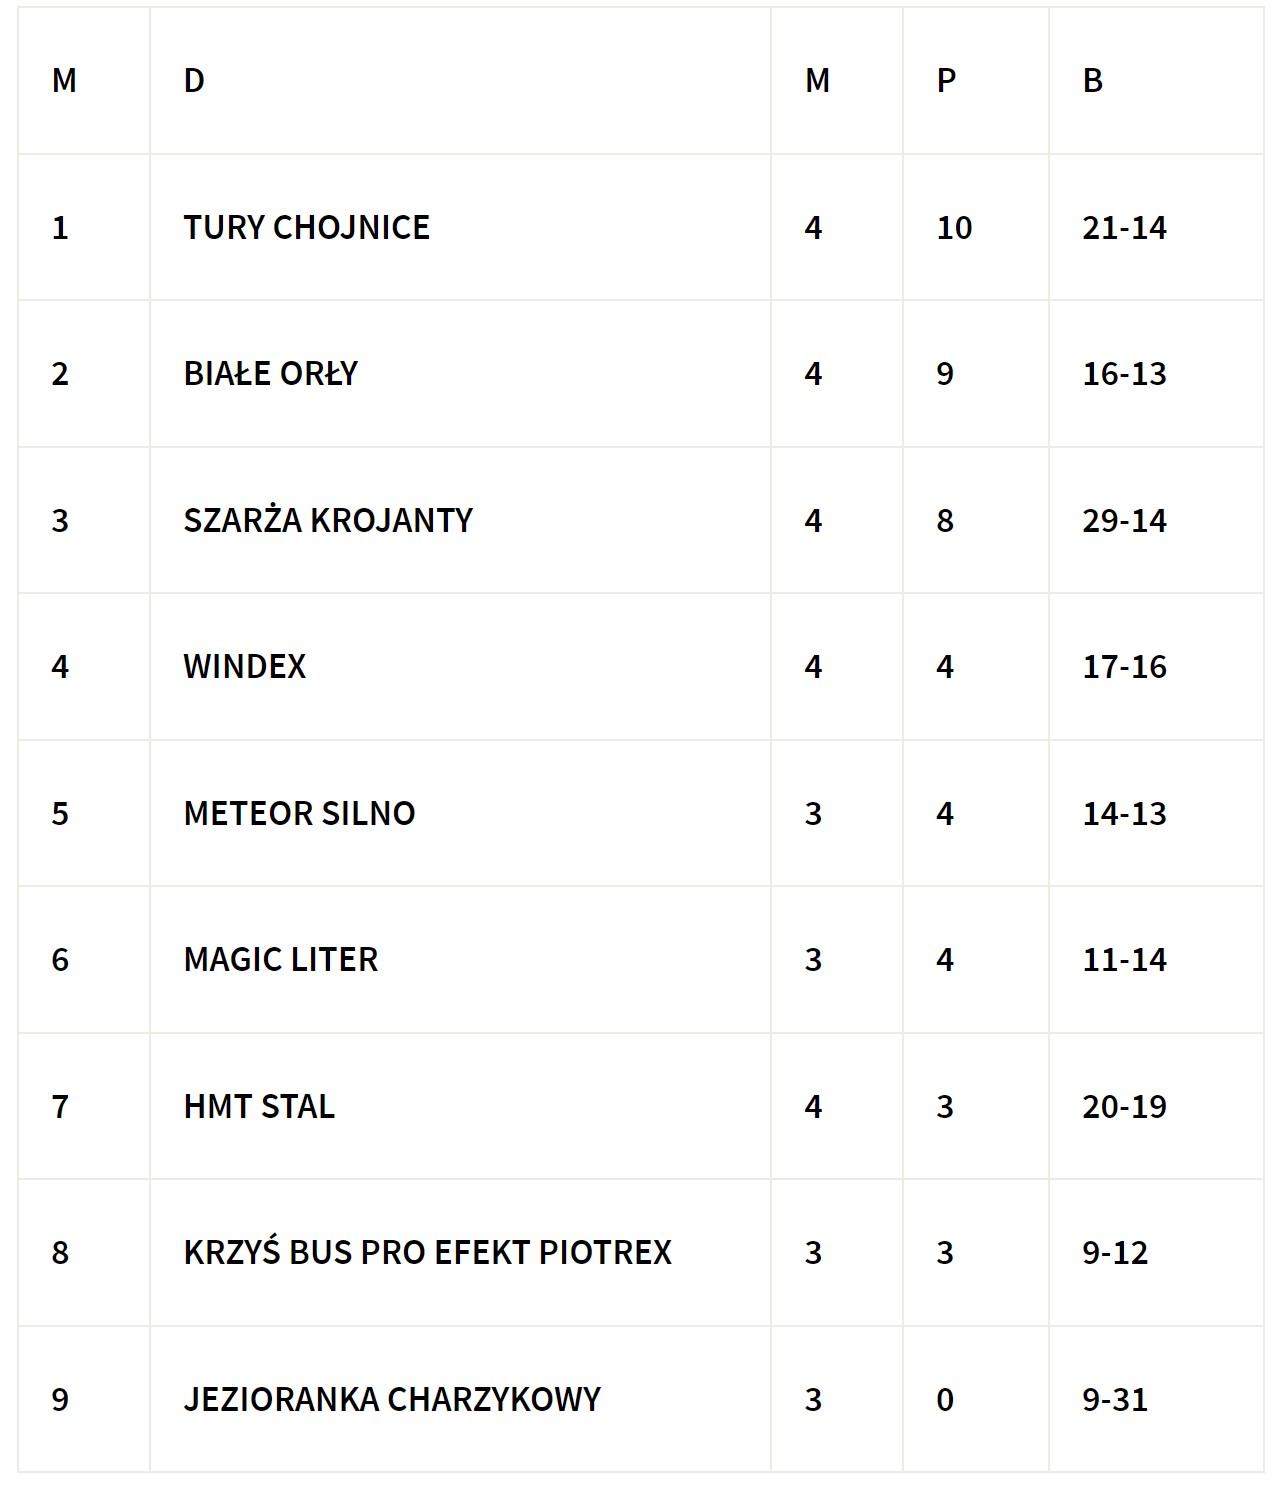Screen dimensions: 1278x1492
Task: Click the D column header
Action: coord(194,81)
